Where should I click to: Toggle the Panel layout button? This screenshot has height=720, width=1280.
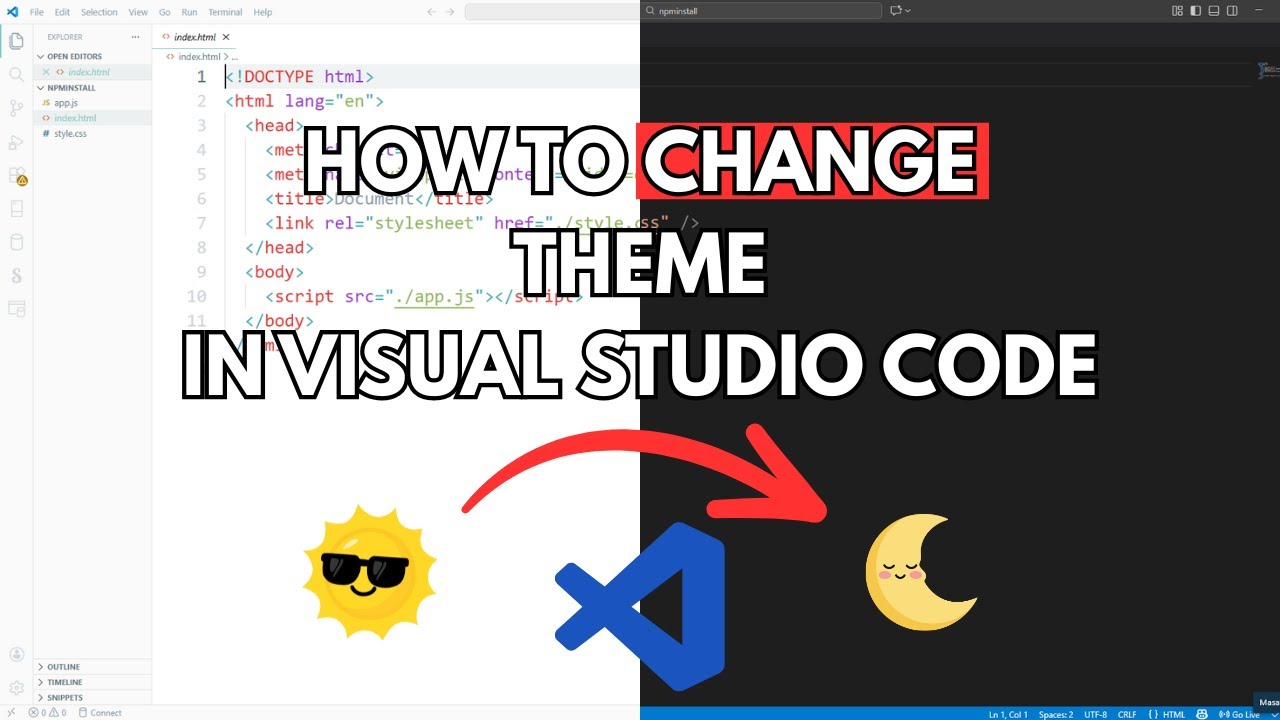point(1213,11)
